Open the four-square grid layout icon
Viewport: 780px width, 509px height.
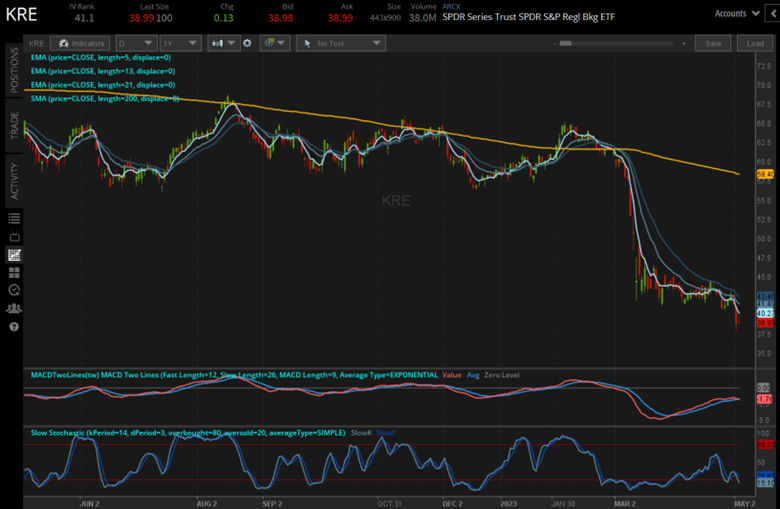click(x=14, y=273)
